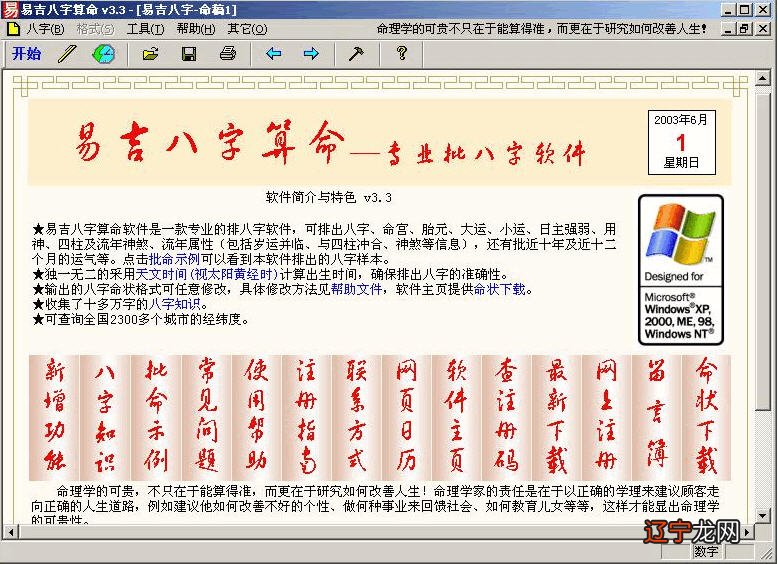The width and height of the screenshot is (778, 564).
Task: Open the blue 八字知识 text link
Action: click(175, 304)
